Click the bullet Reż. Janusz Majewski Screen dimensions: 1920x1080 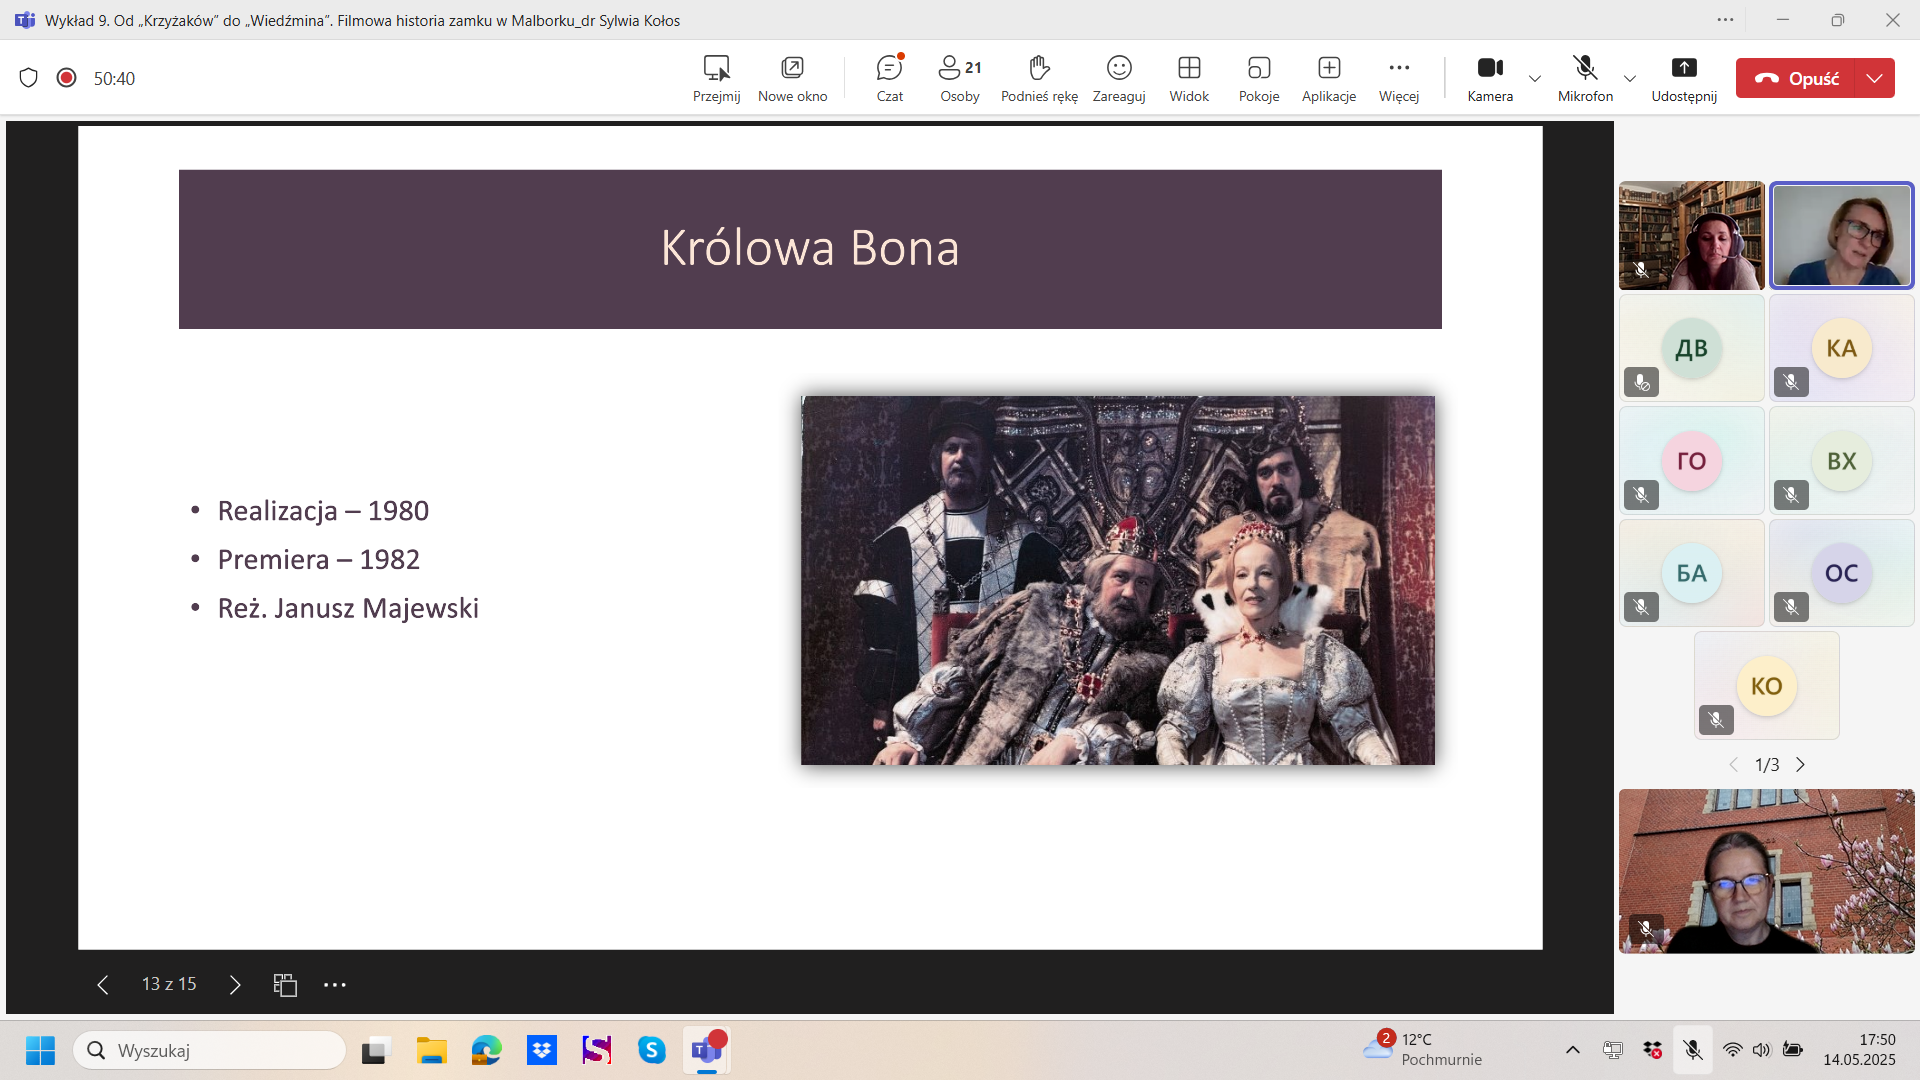pos(348,609)
